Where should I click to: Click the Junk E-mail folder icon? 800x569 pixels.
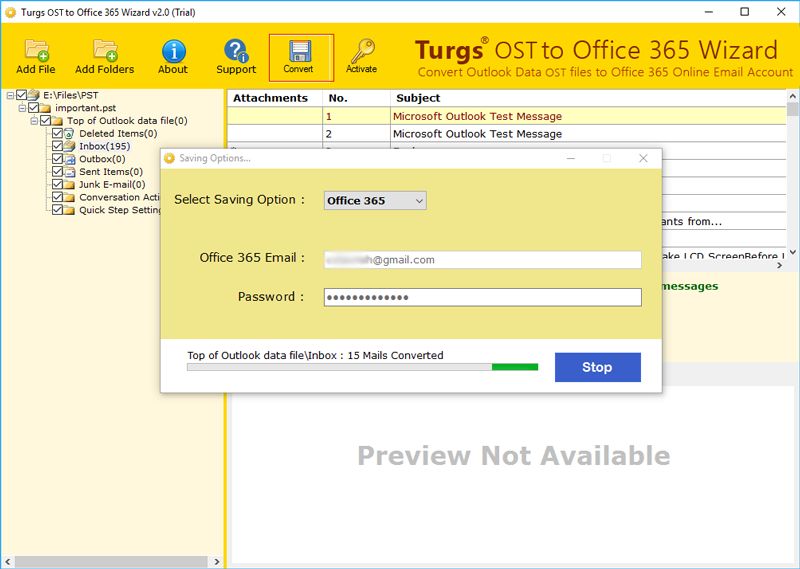pos(69,185)
